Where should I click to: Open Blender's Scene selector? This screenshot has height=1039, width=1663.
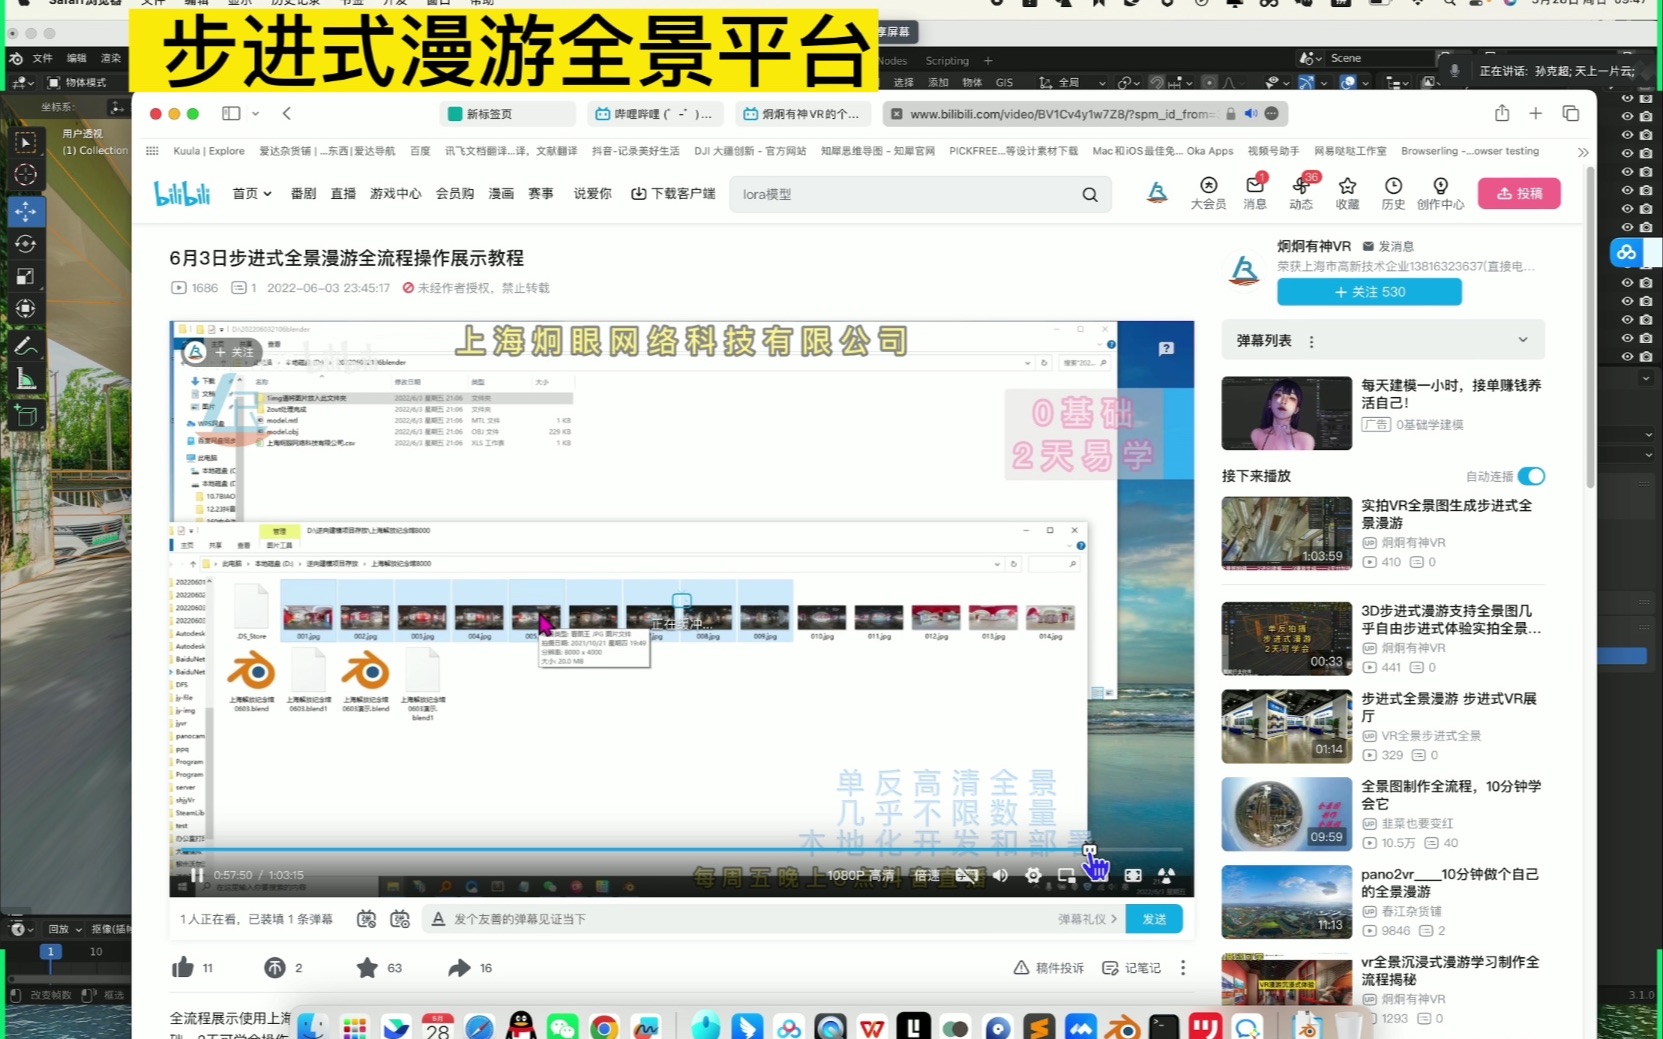click(x=1379, y=58)
